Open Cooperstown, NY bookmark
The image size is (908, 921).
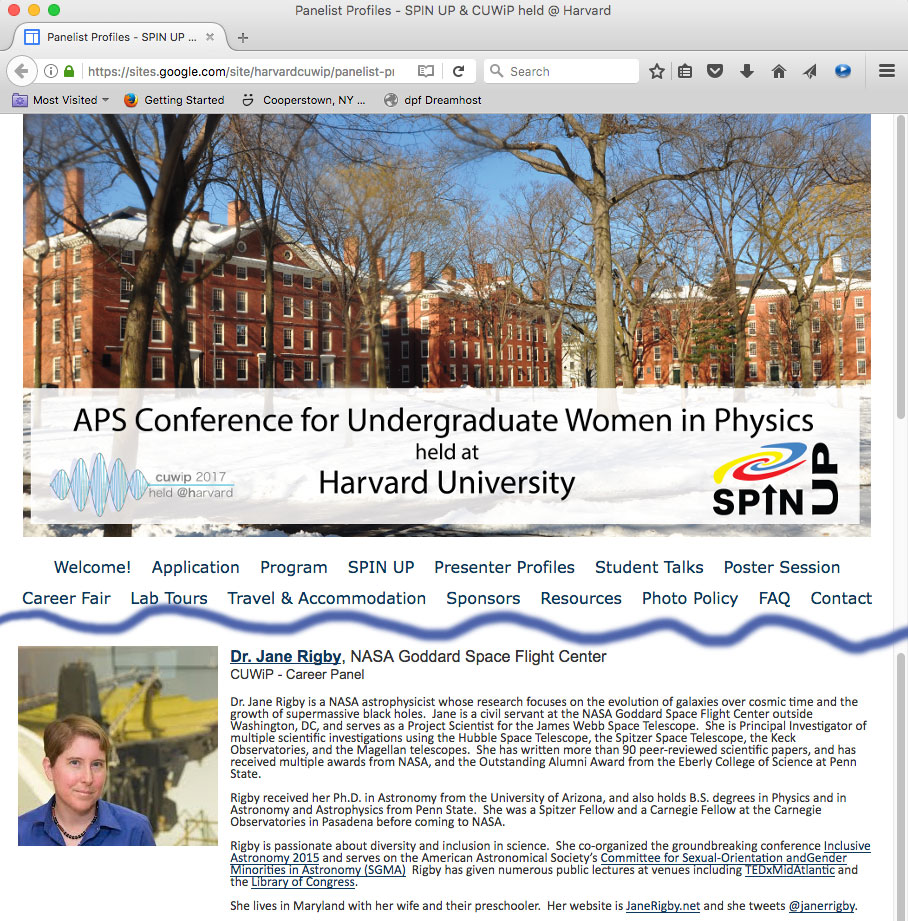tap(304, 100)
